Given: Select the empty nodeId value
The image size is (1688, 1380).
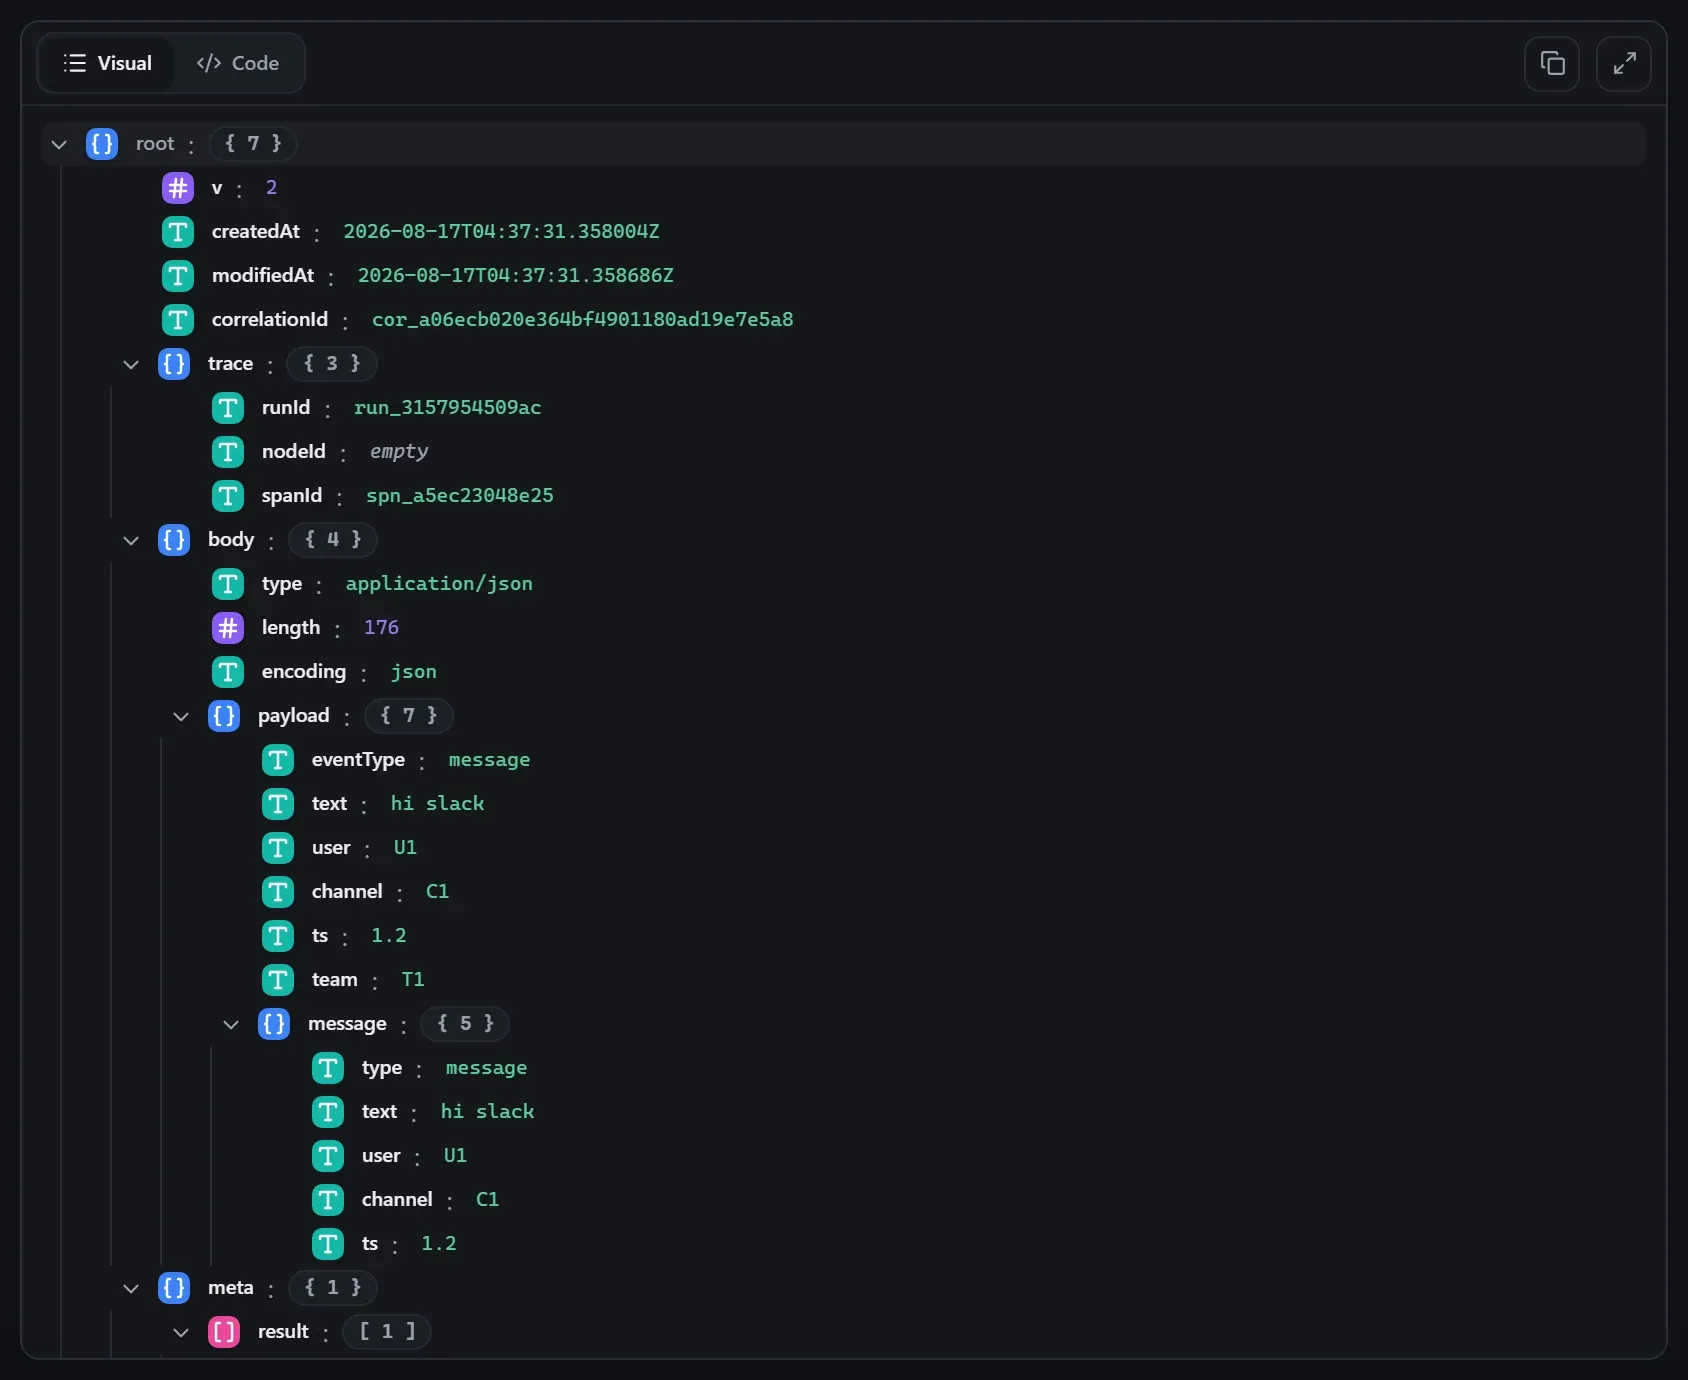Looking at the screenshot, I should tap(399, 452).
